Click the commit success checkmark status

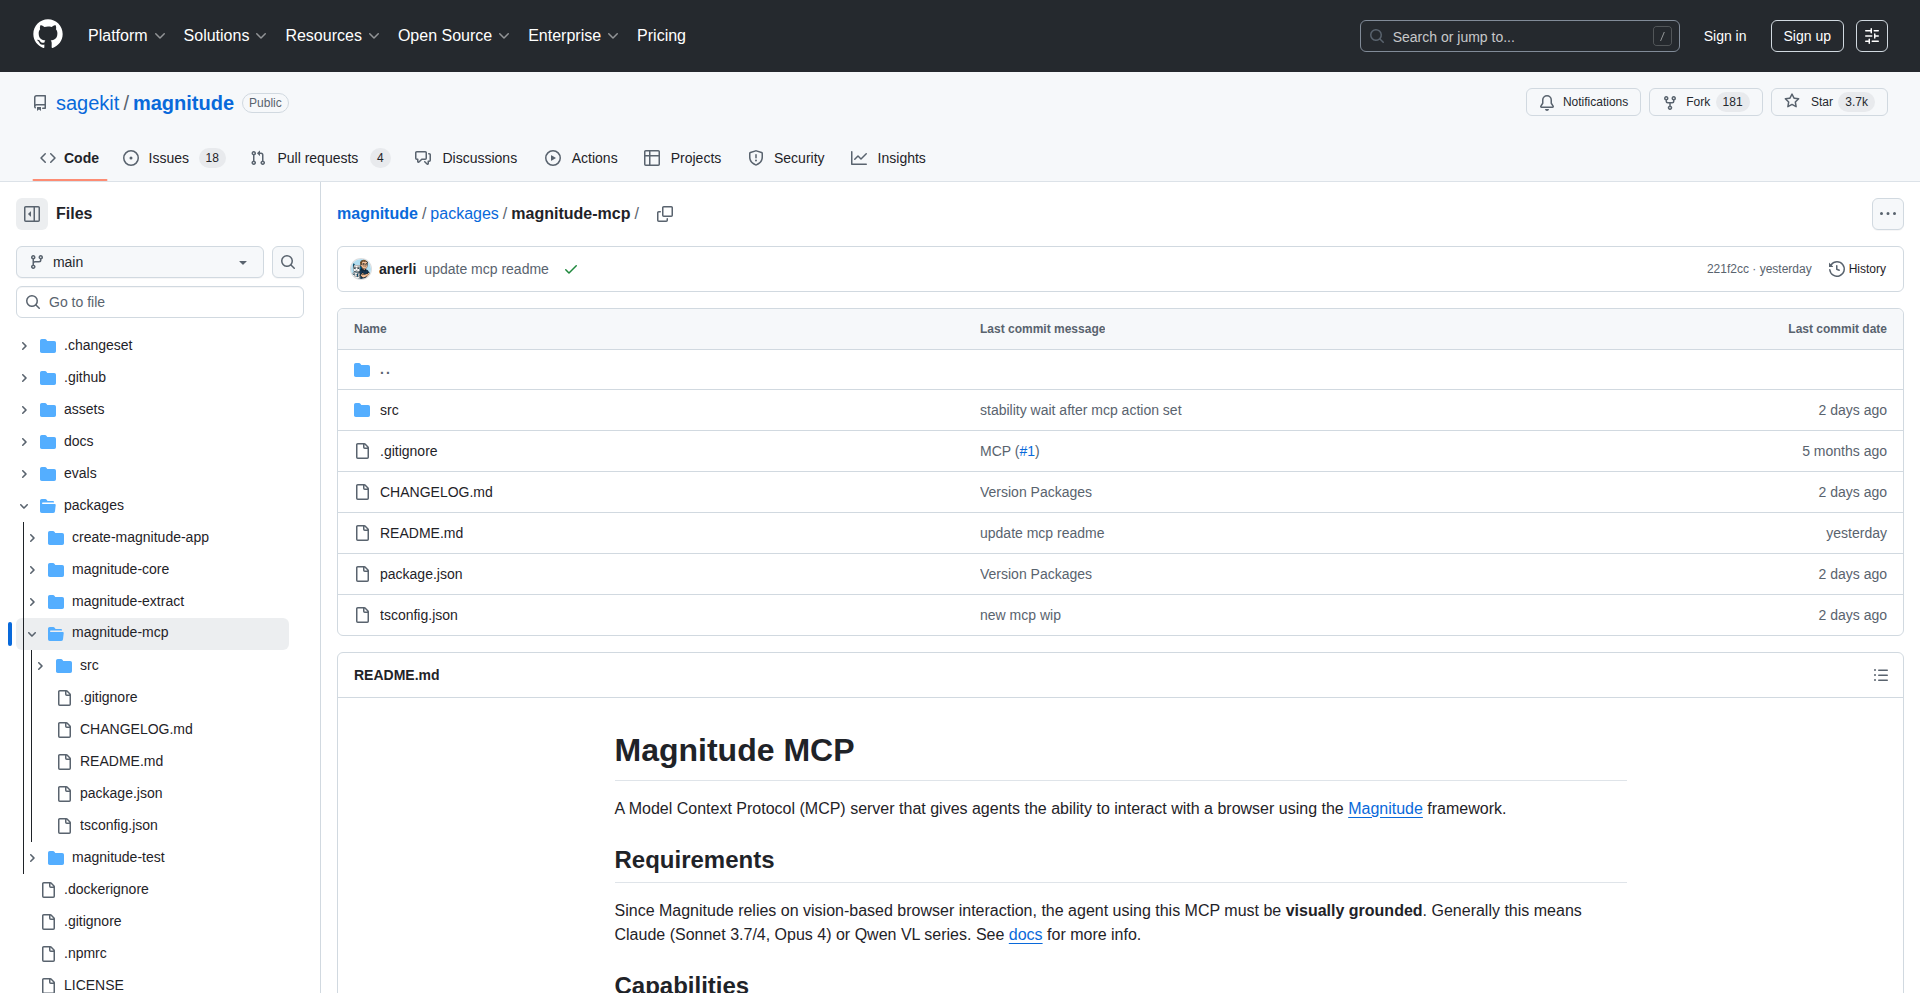(x=571, y=269)
